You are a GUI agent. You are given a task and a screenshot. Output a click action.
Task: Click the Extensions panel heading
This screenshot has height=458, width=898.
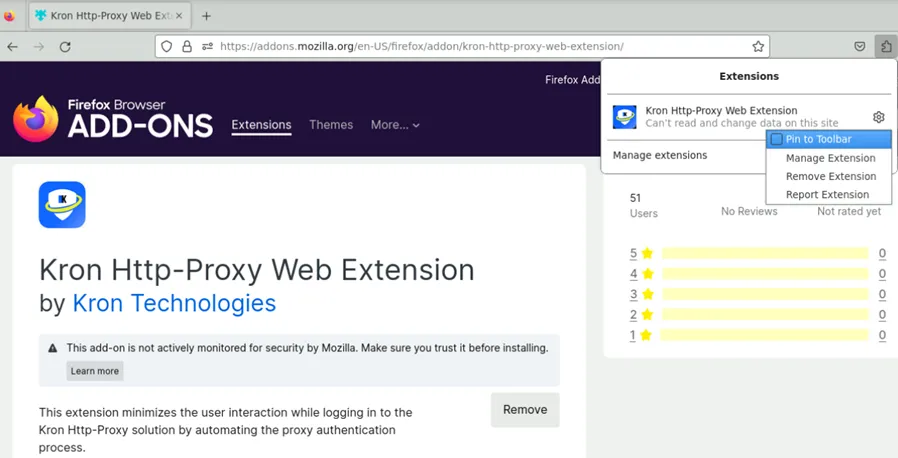(x=749, y=76)
